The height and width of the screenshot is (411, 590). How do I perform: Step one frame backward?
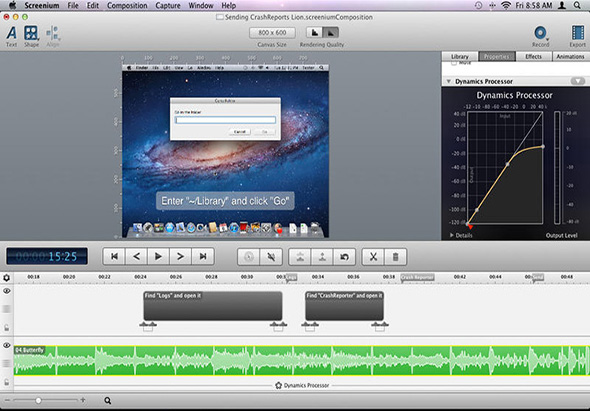(136, 257)
